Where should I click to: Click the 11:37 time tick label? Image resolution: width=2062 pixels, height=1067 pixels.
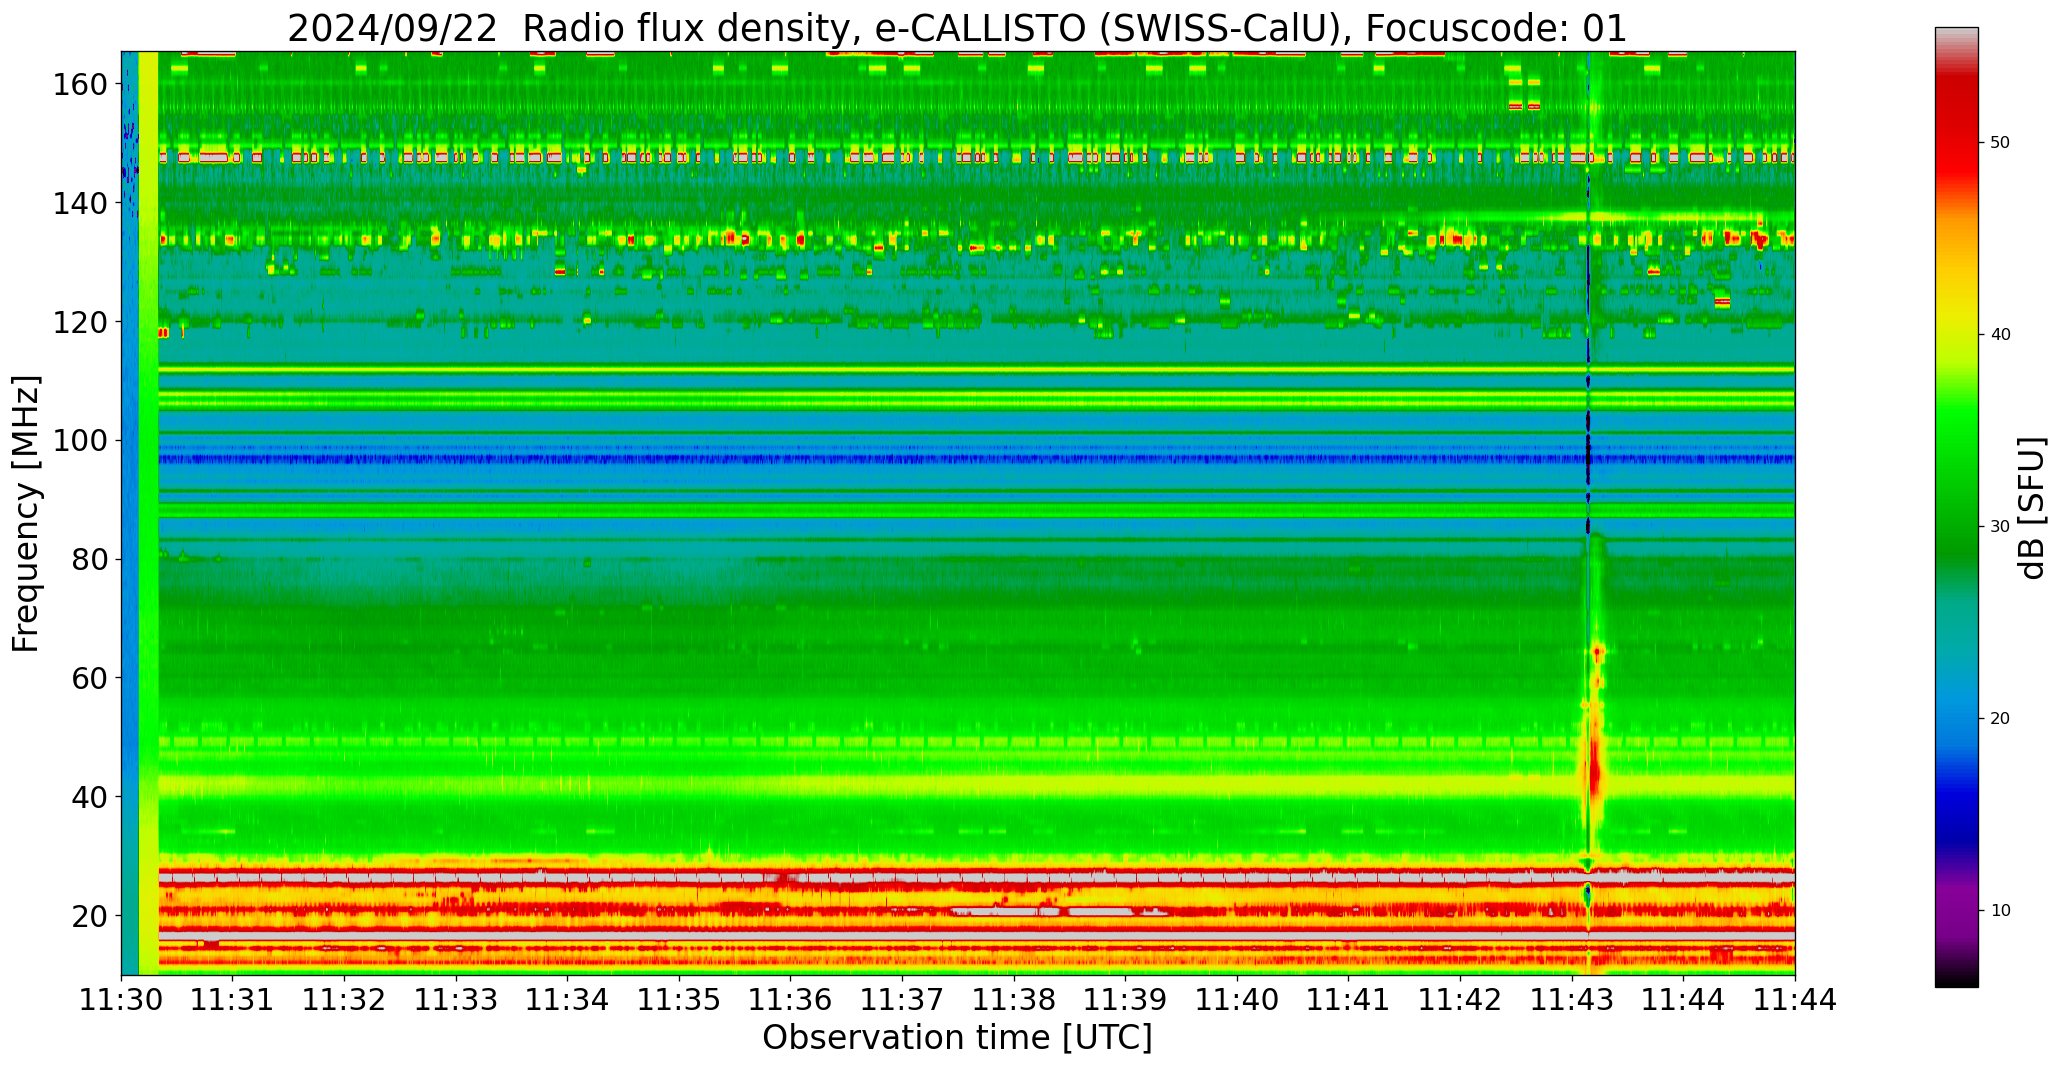tap(902, 999)
